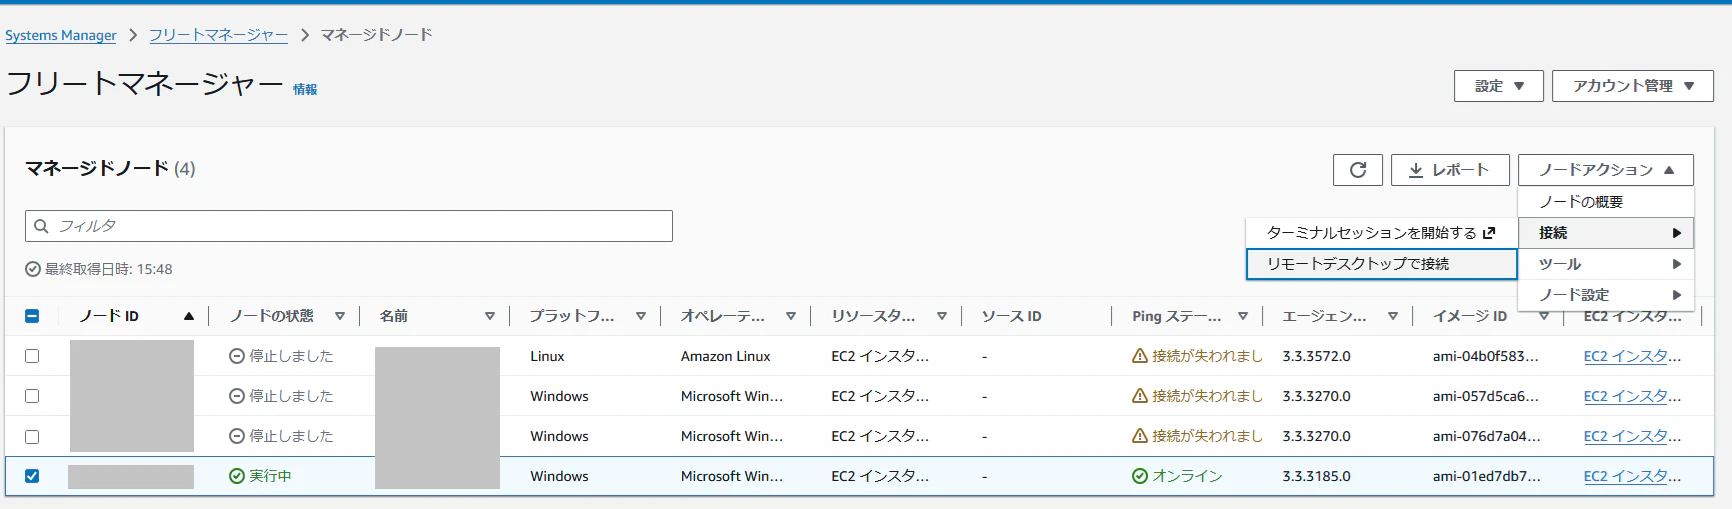This screenshot has width=1732, height=509.
Task: Click the 情報 info link
Action: click(x=305, y=89)
